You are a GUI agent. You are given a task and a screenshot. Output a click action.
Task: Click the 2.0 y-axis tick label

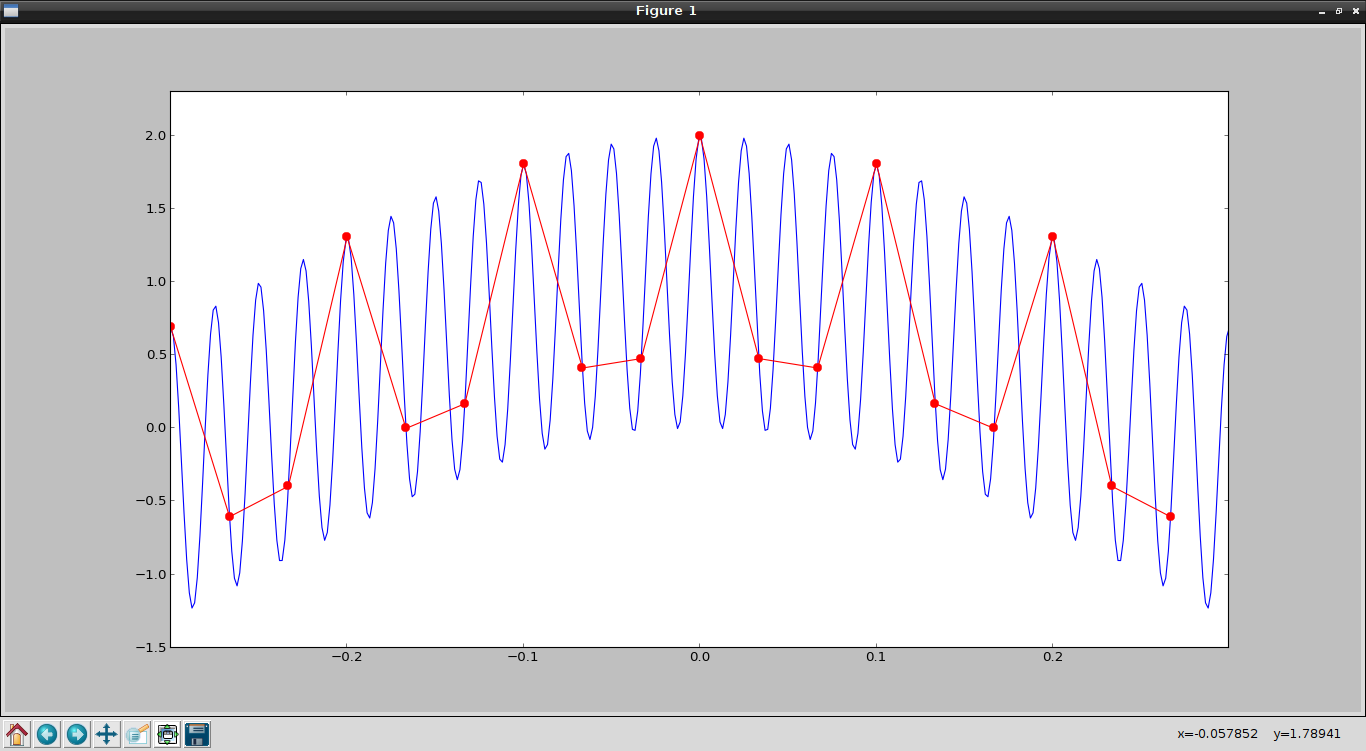[x=155, y=136]
